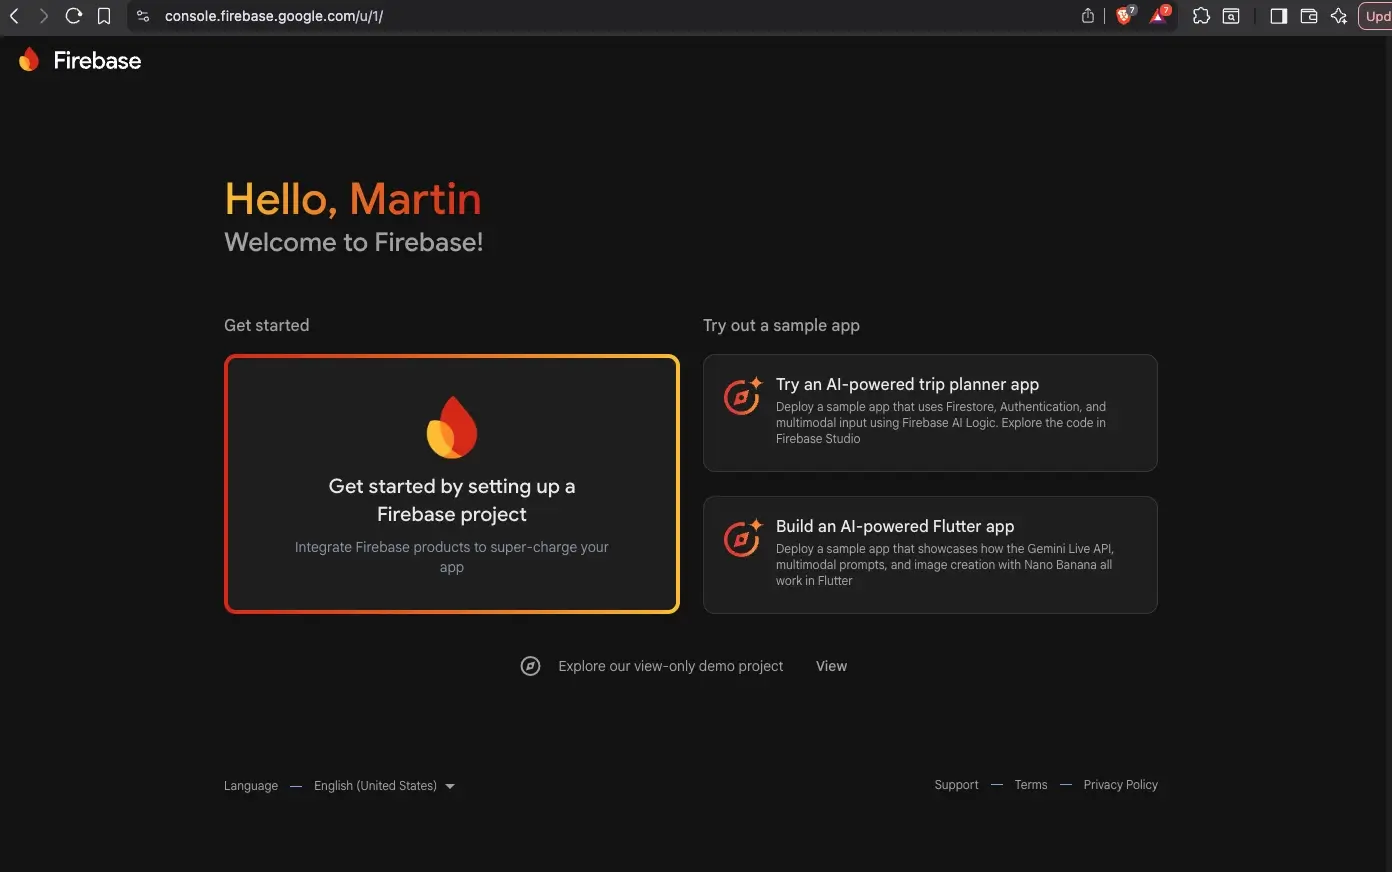Open the English (United States) language dropdown

pos(383,785)
